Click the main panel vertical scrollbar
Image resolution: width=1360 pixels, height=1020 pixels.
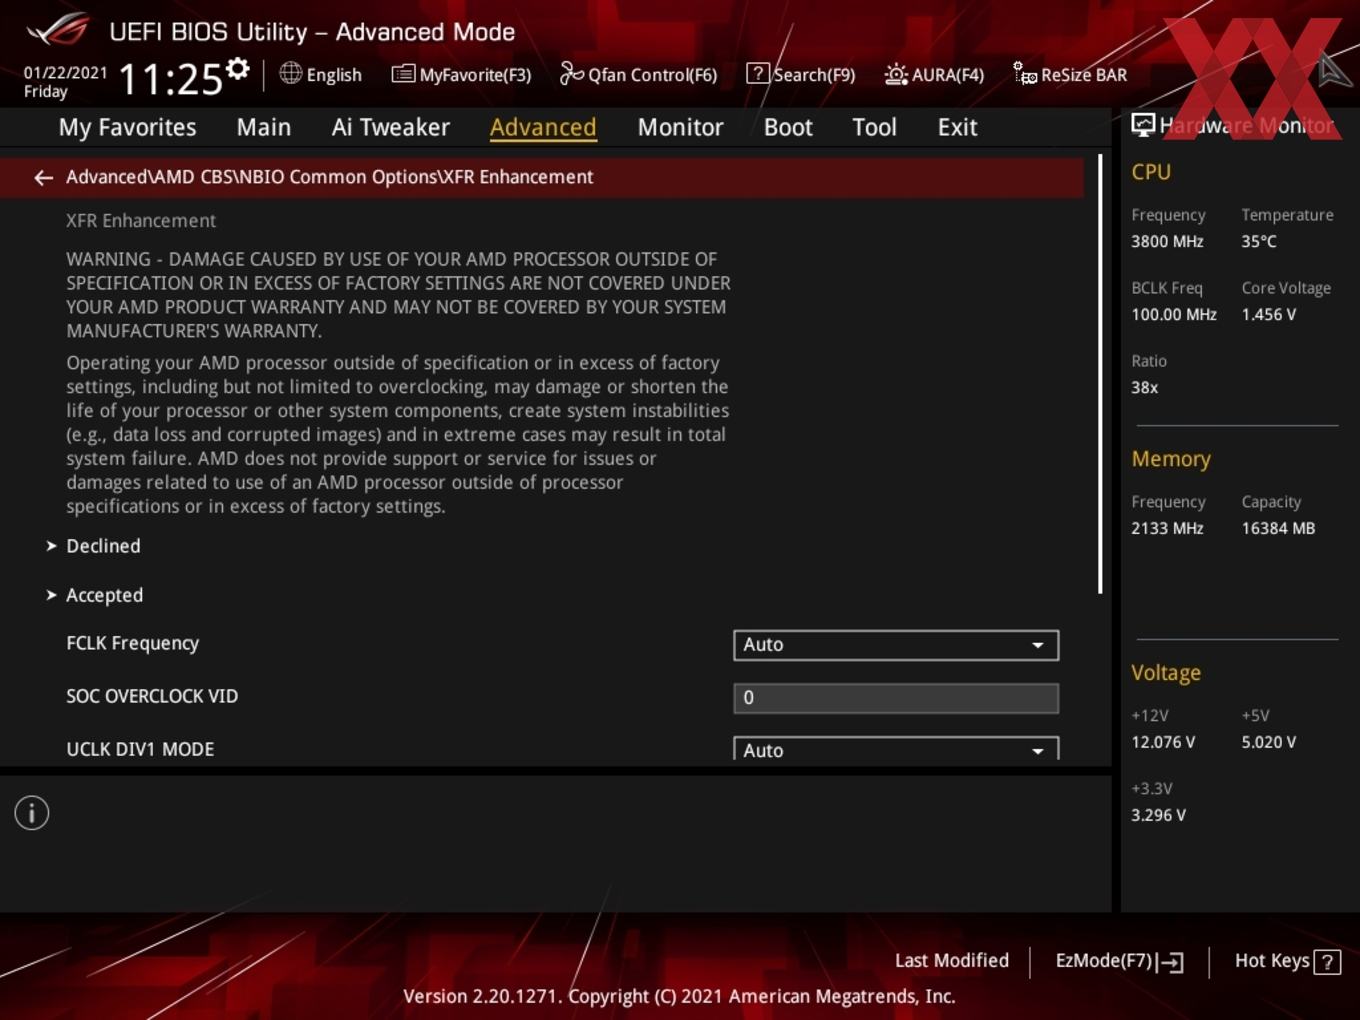click(1100, 374)
